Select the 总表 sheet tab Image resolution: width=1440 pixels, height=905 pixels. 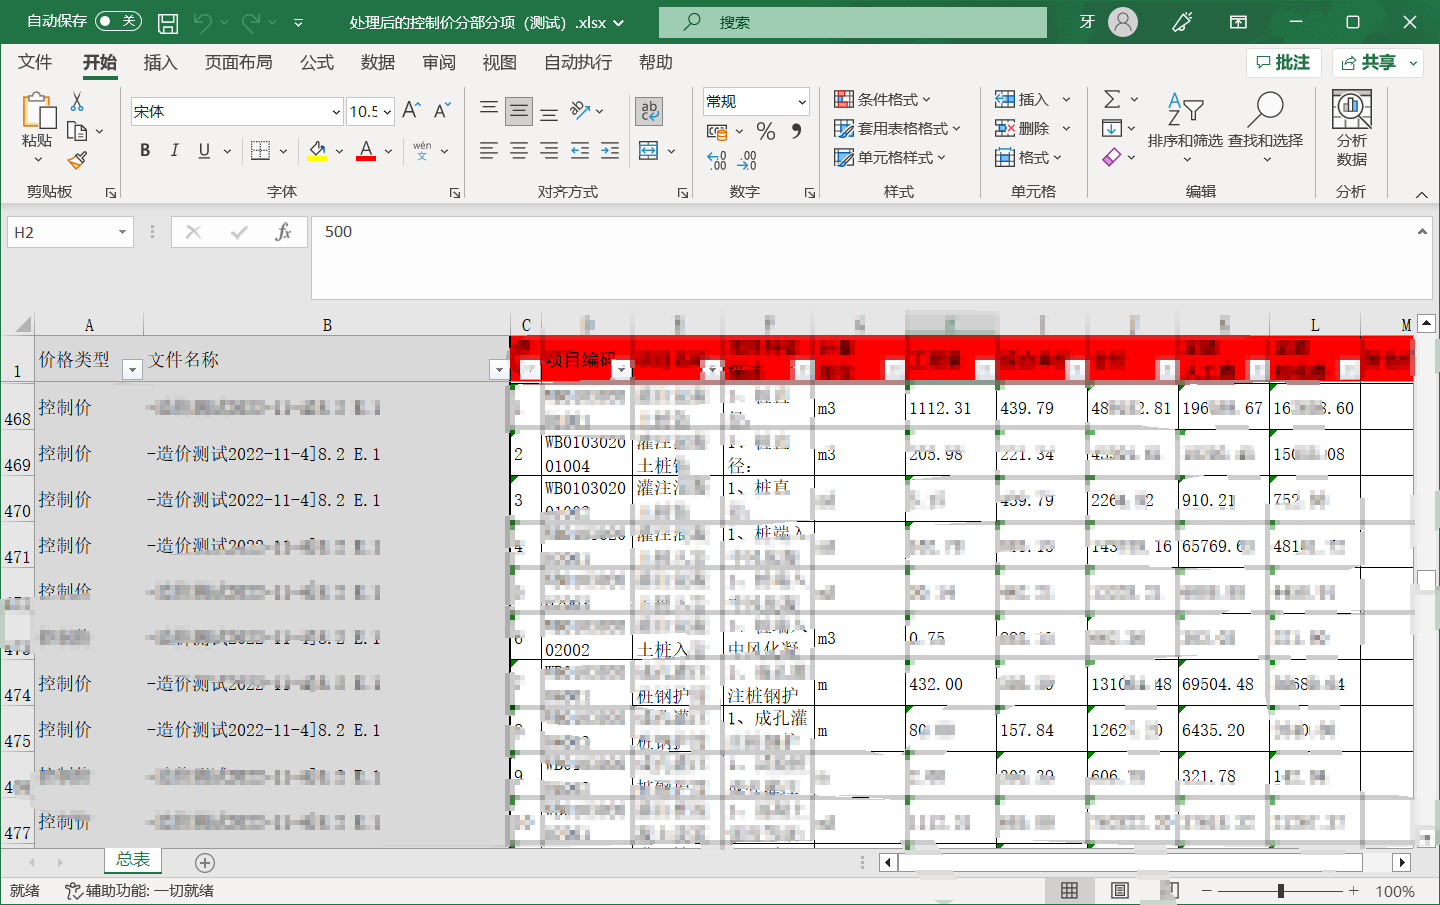[133, 859]
